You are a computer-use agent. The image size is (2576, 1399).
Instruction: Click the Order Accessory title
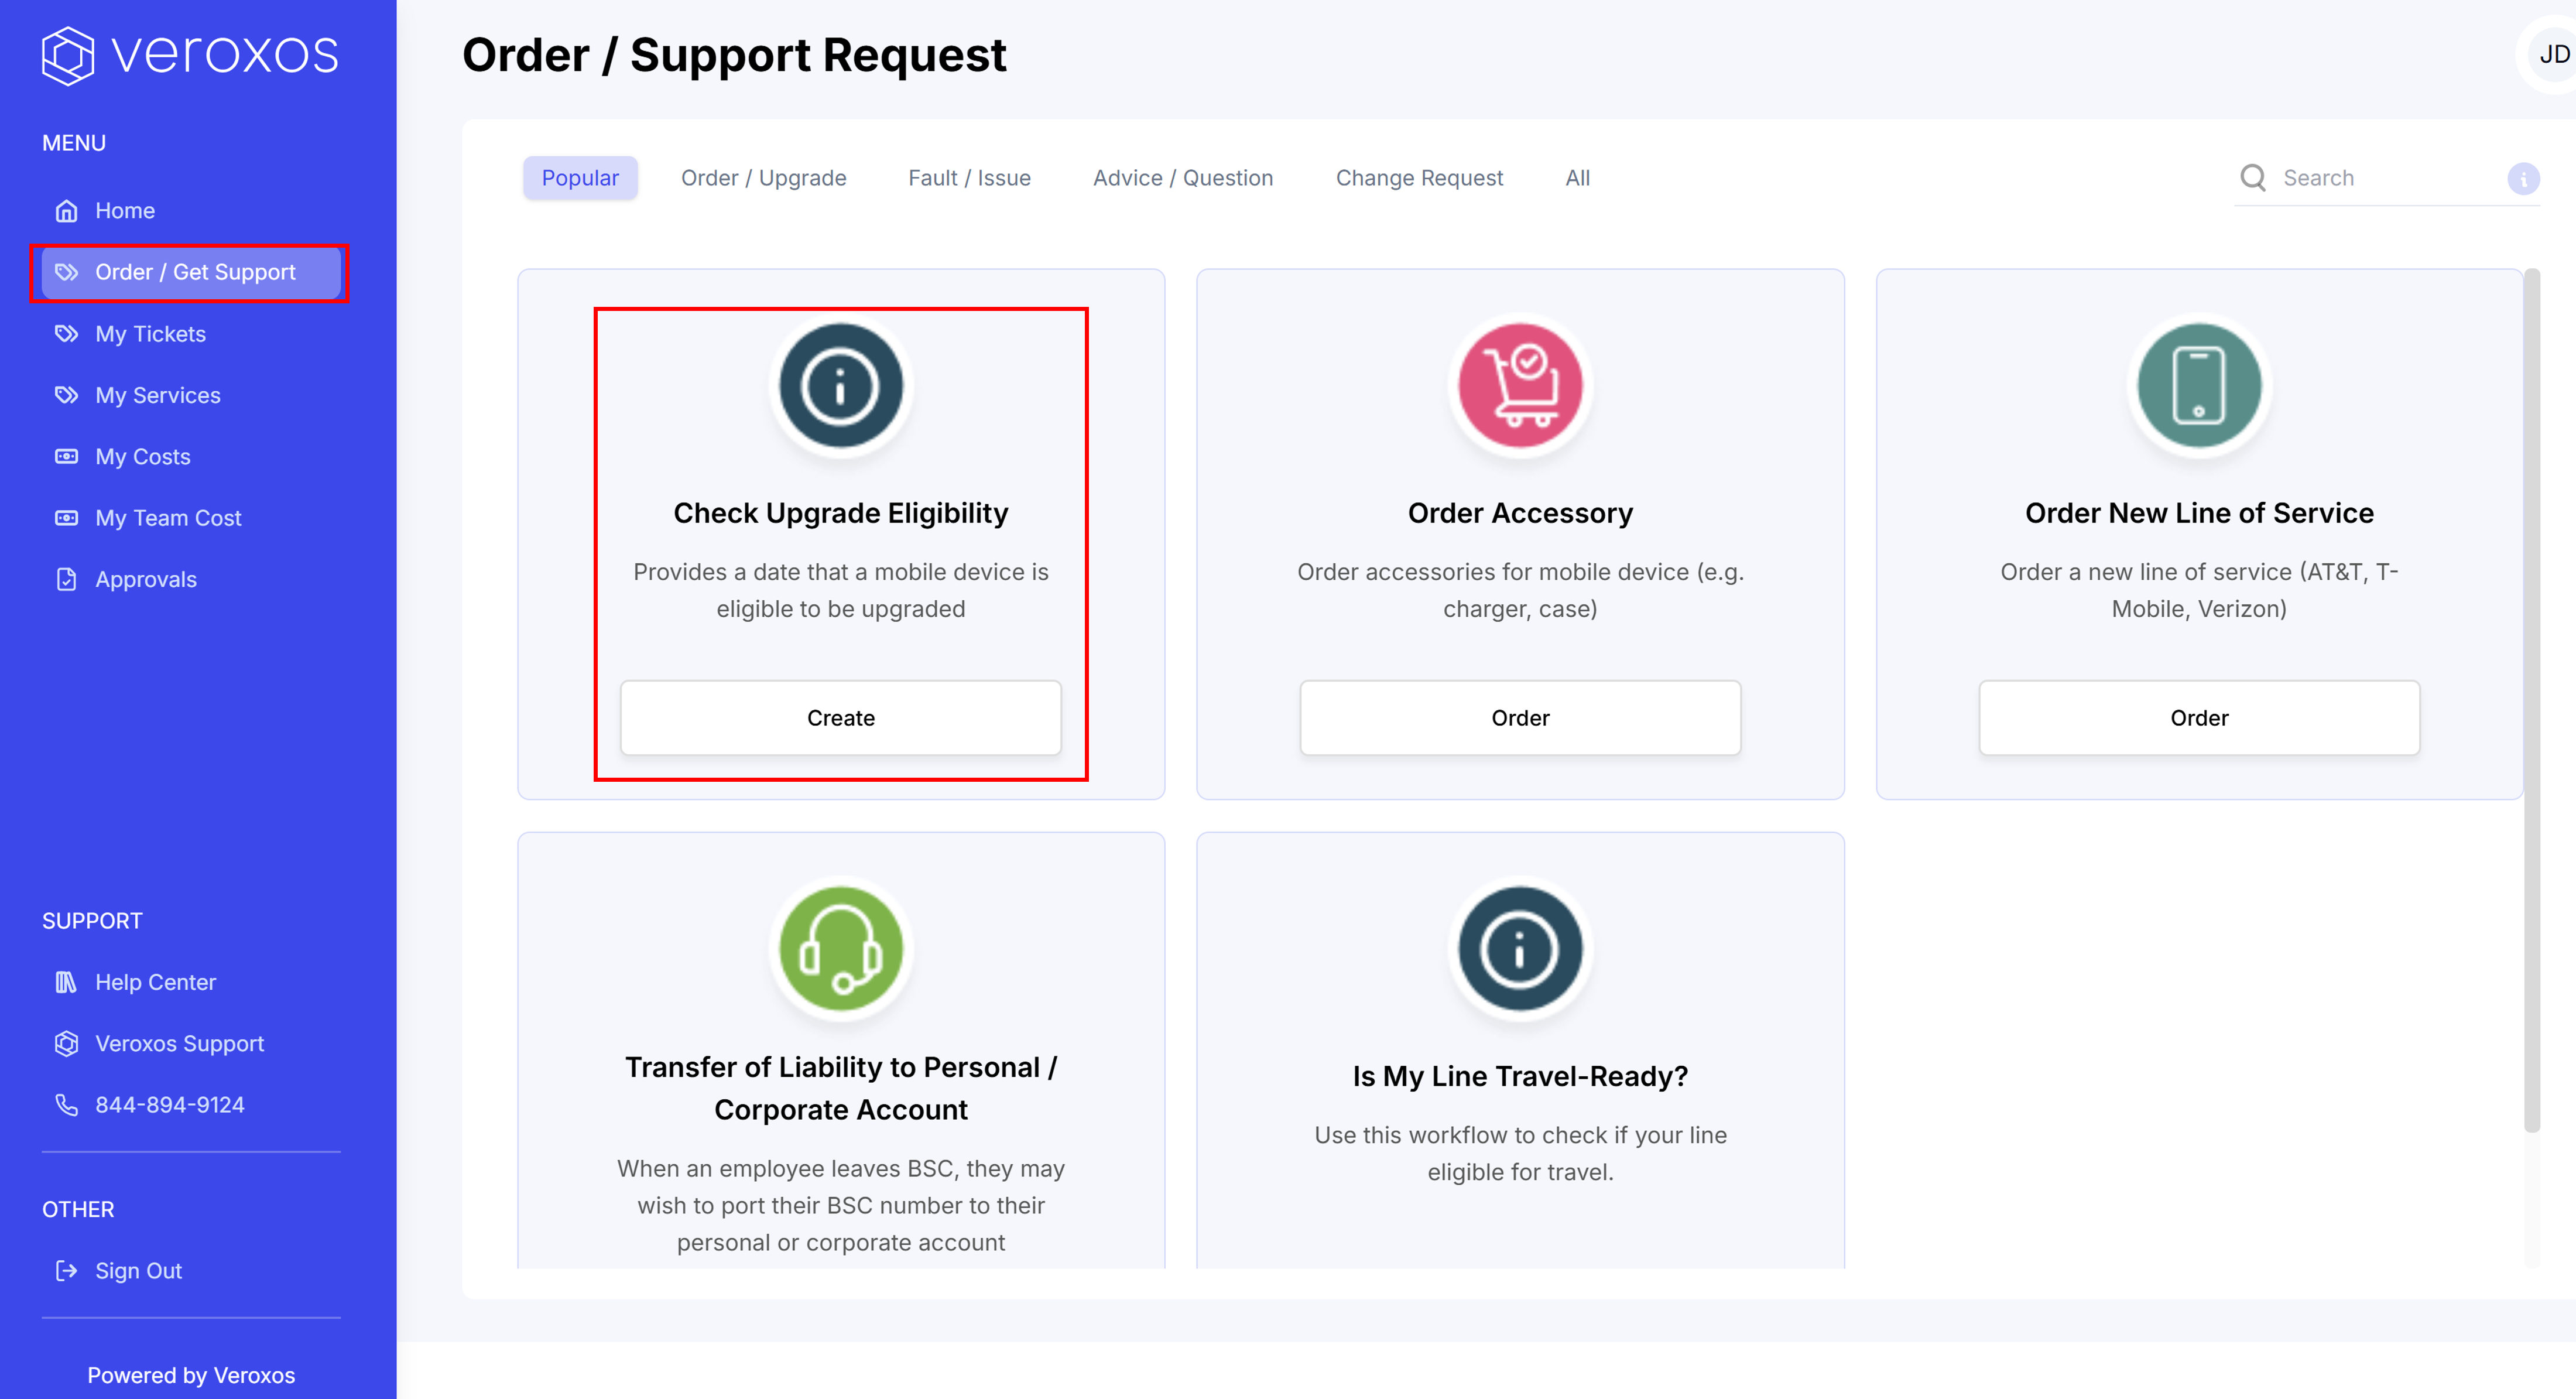(1520, 513)
